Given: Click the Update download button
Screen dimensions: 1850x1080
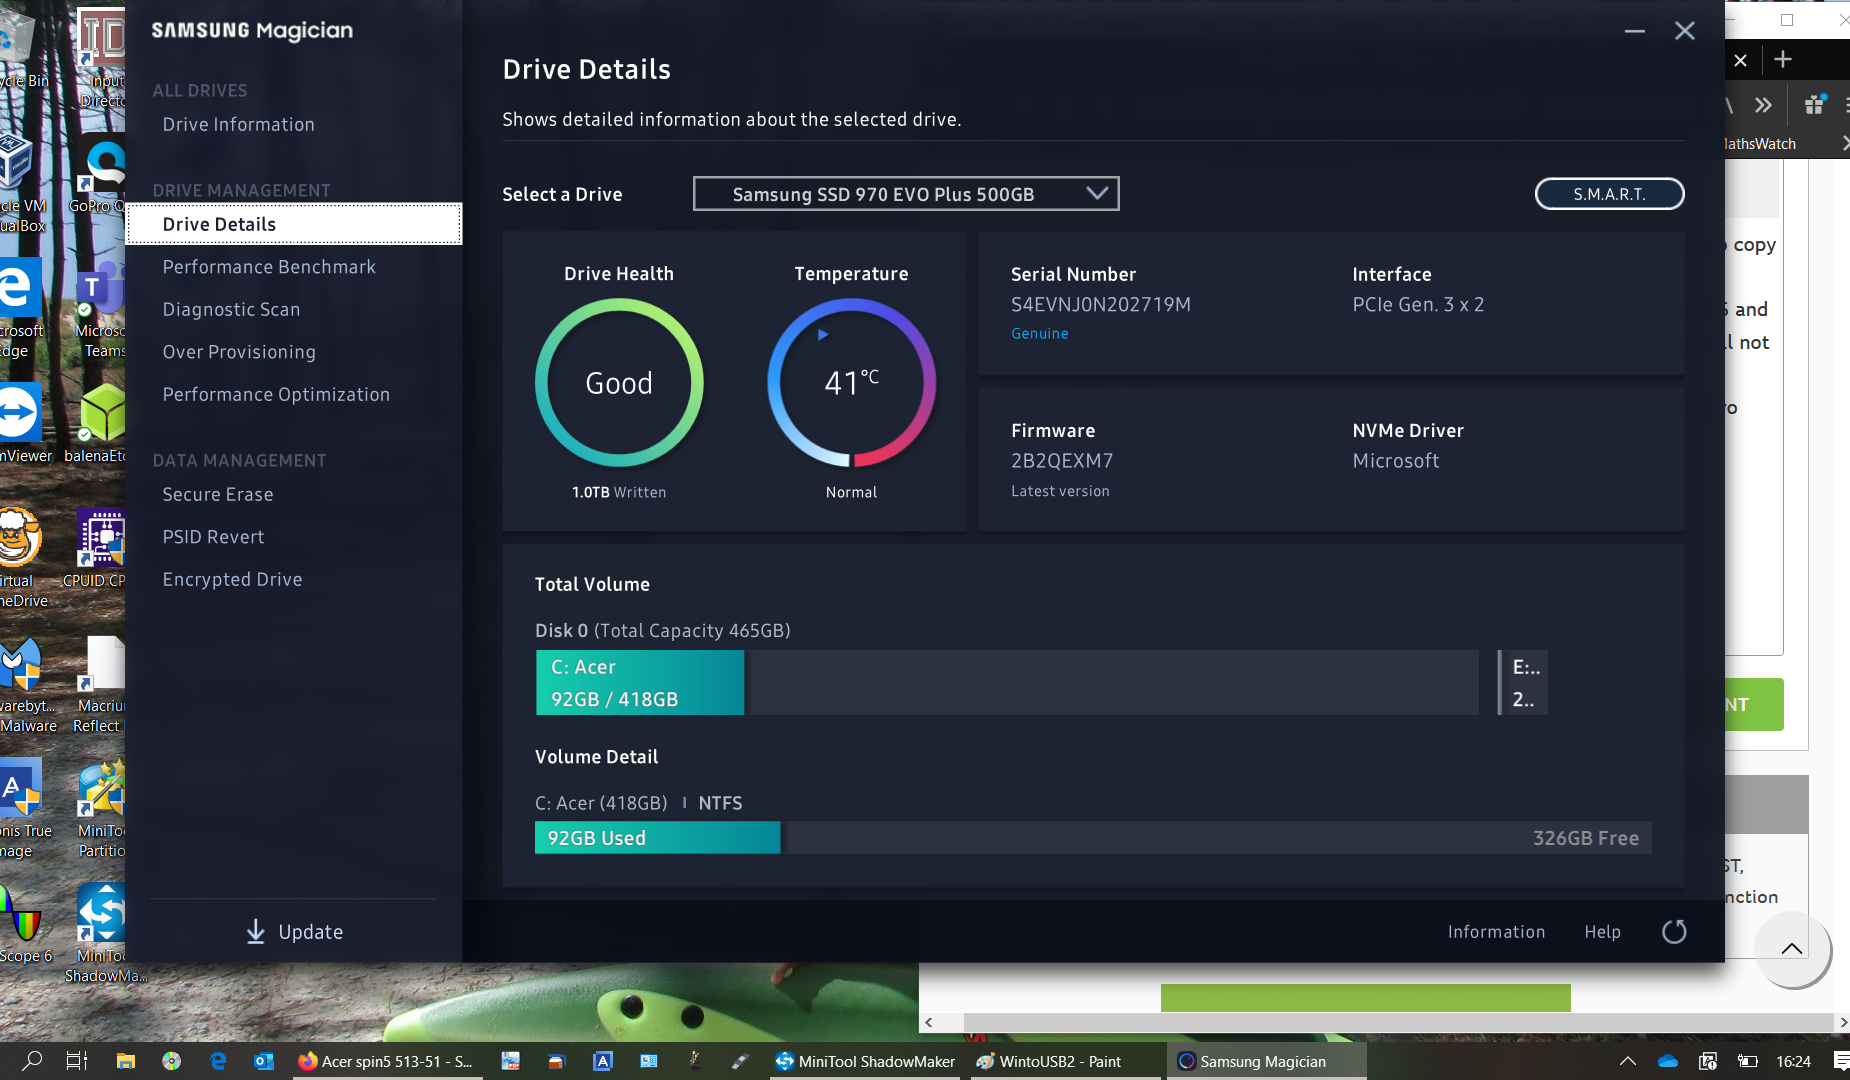Looking at the screenshot, I should pyautogui.click(x=294, y=932).
